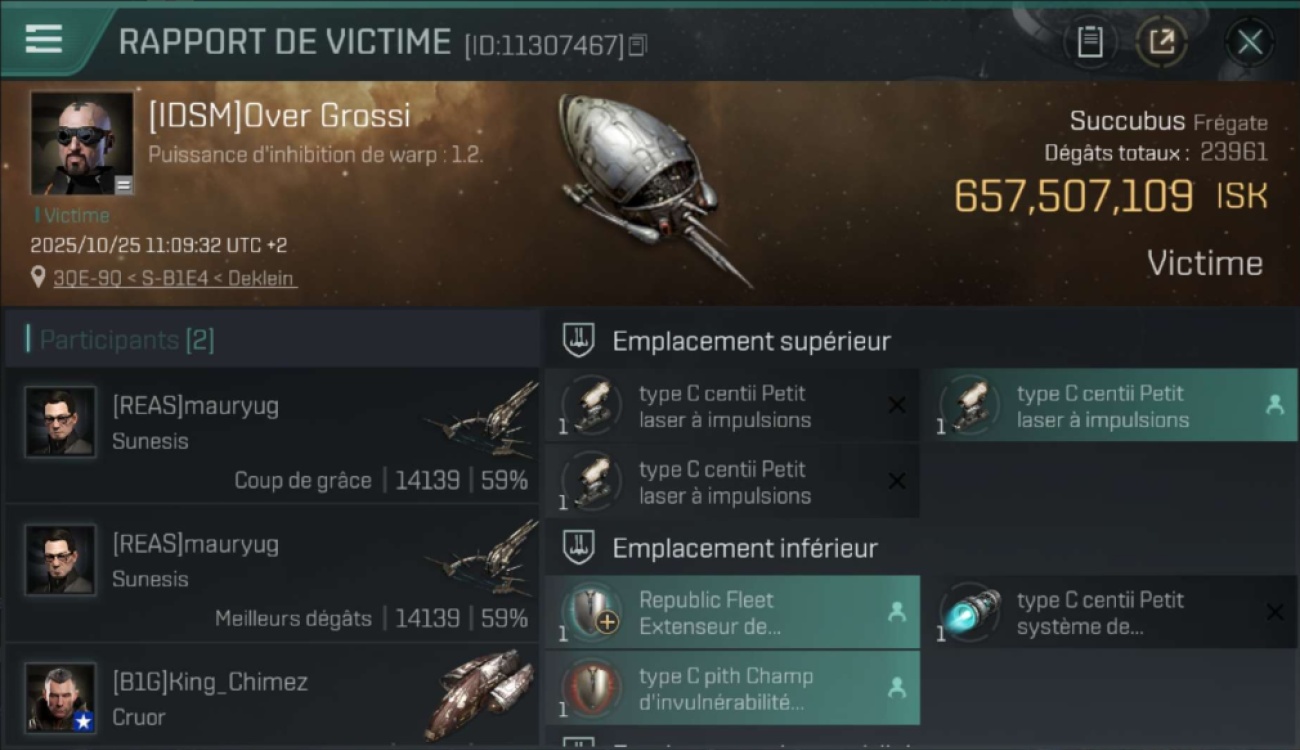Click the share export icon
1300x750 pixels.
(1162, 42)
